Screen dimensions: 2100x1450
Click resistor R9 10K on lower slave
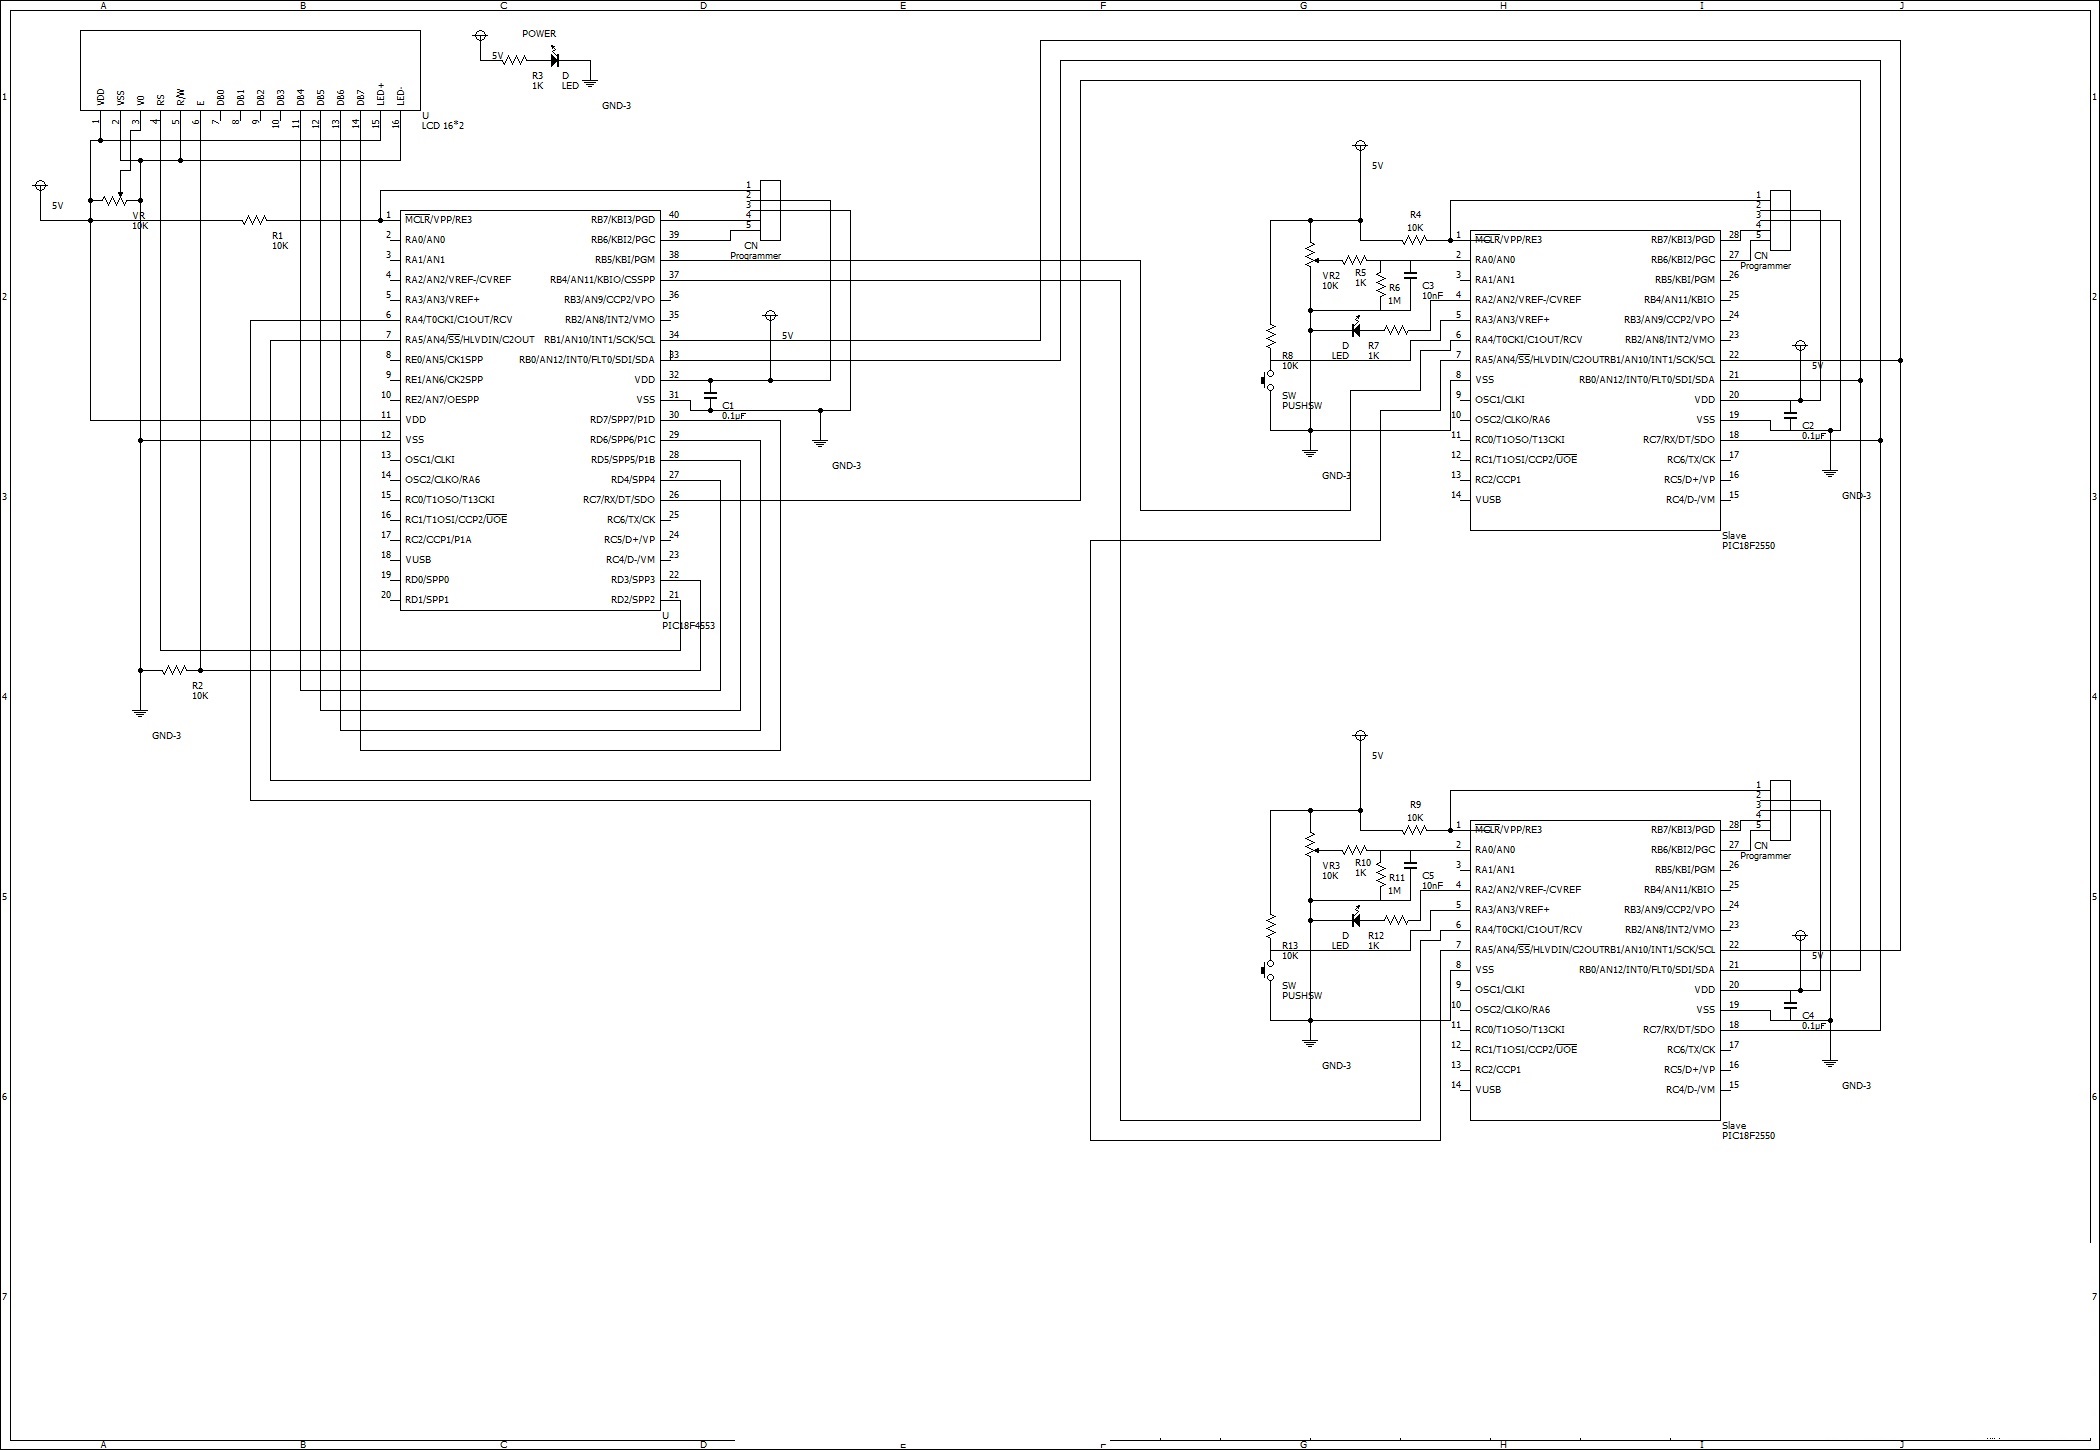pyautogui.click(x=1415, y=830)
